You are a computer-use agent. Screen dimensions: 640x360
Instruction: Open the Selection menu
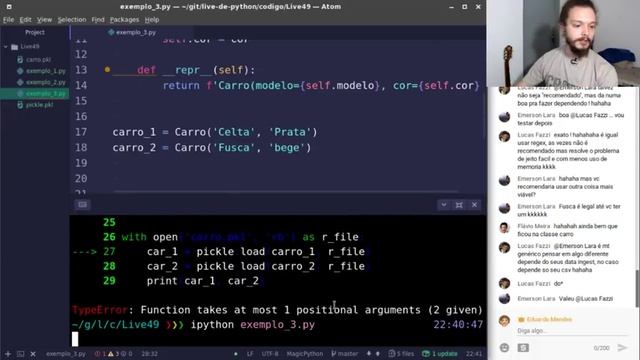[71, 20]
